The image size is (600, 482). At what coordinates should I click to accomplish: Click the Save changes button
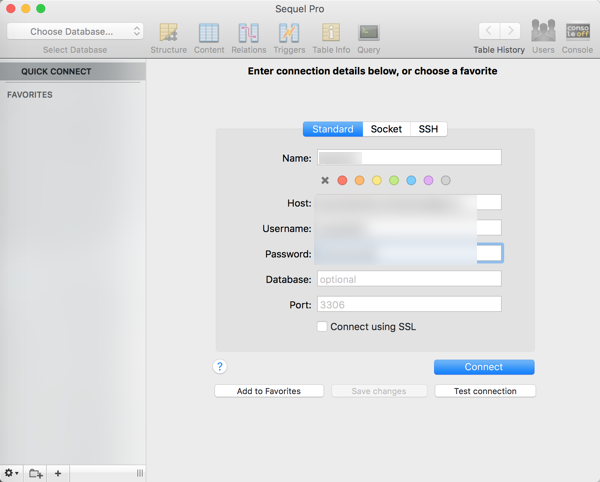click(x=379, y=391)
